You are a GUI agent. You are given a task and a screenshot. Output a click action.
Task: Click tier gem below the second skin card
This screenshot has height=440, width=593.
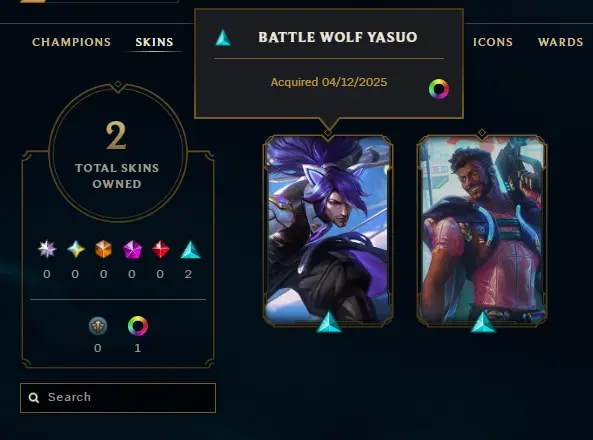(483, 322)
